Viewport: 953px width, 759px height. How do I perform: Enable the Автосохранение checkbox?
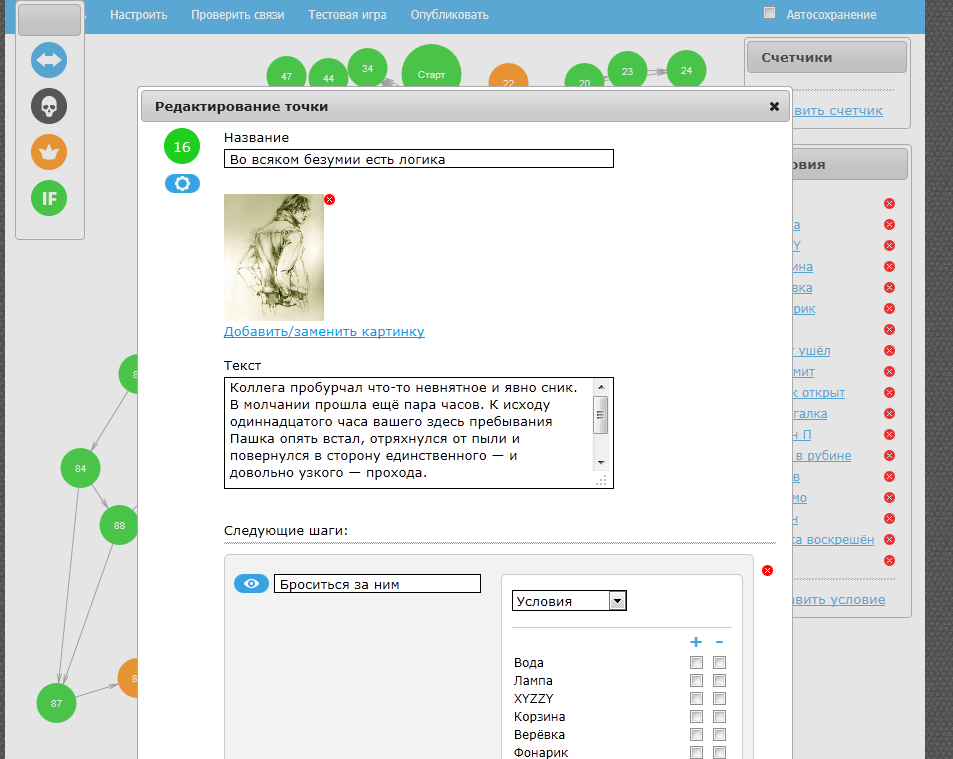click(x=769, y=13)
